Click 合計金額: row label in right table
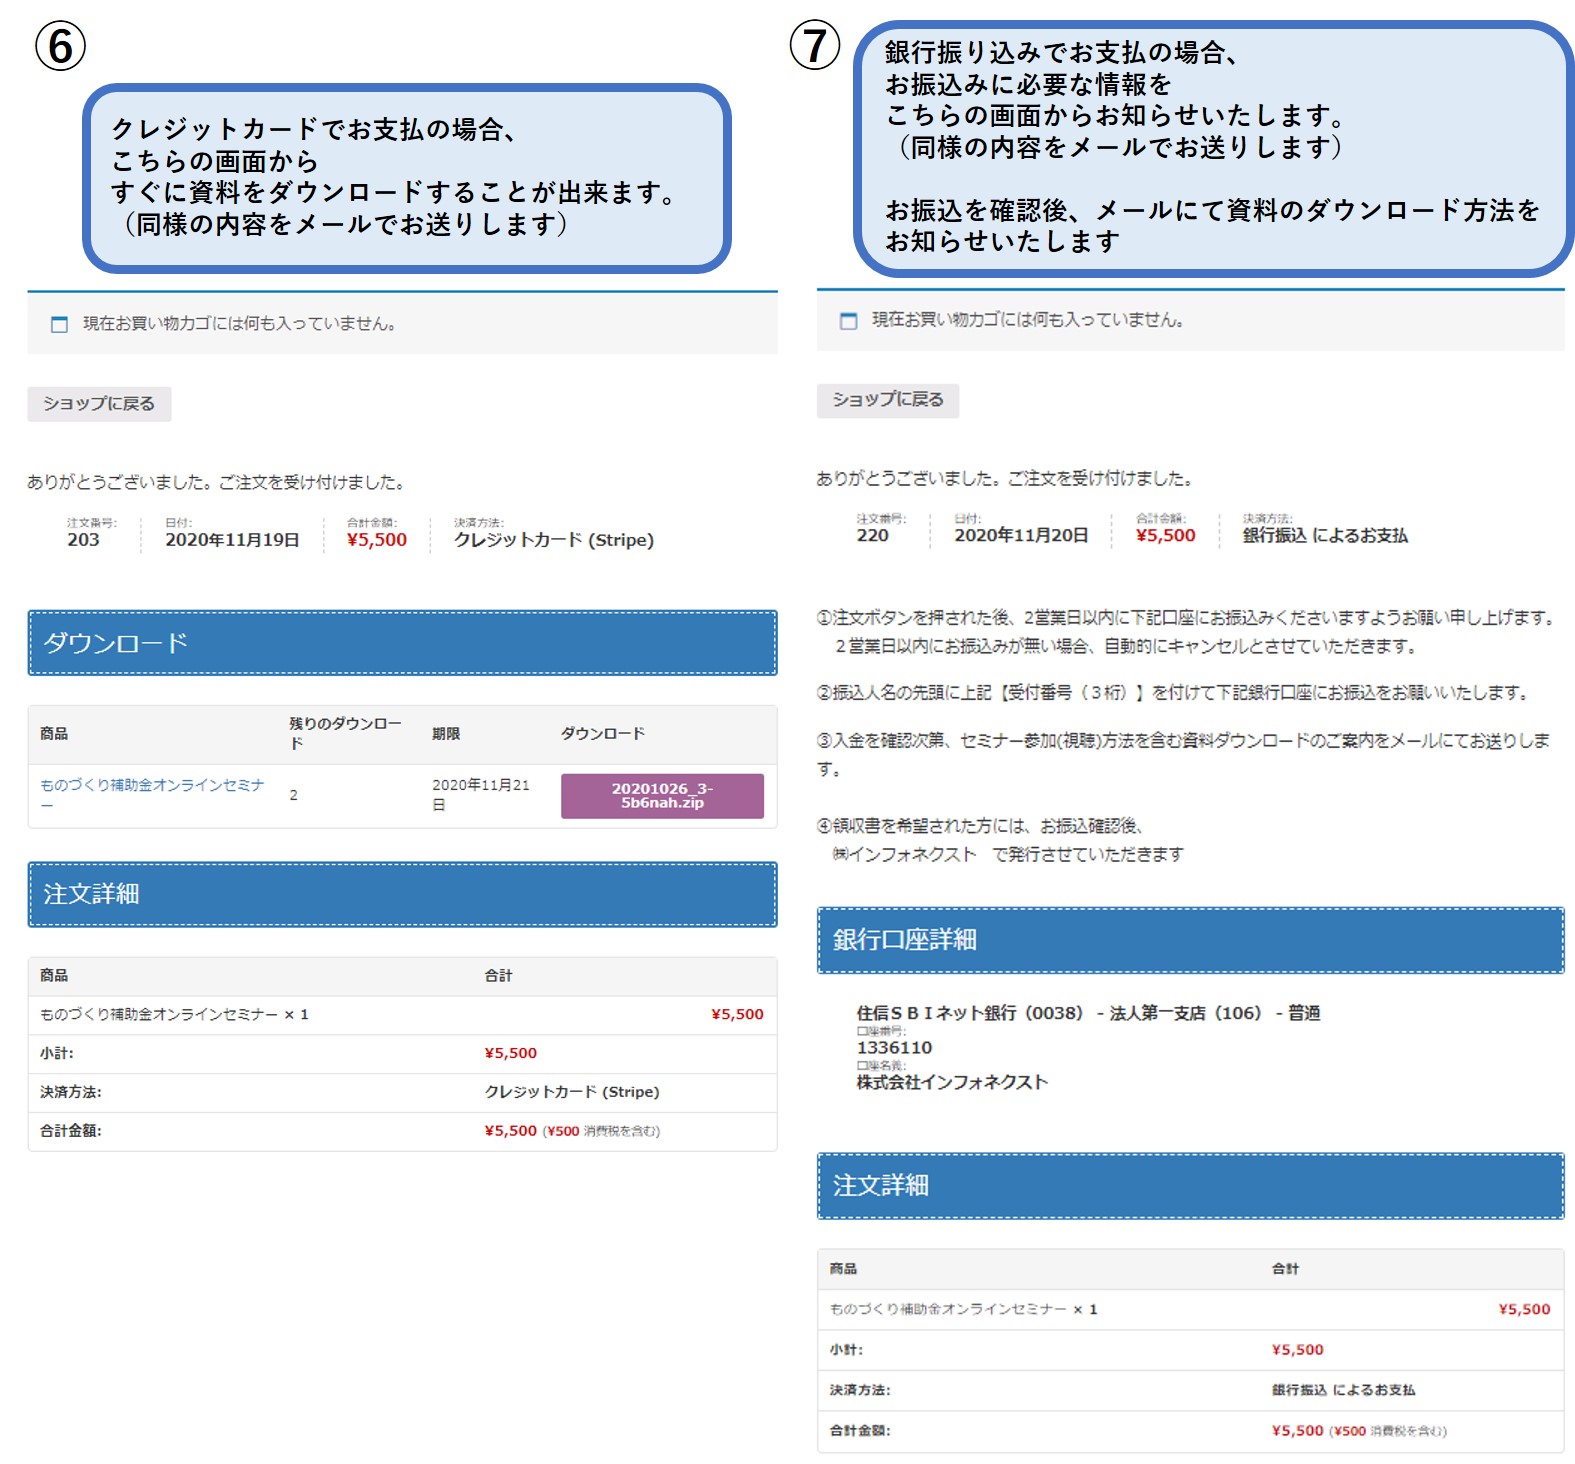Viewport: 1575px width, 1464px height. pos(860,1431)
